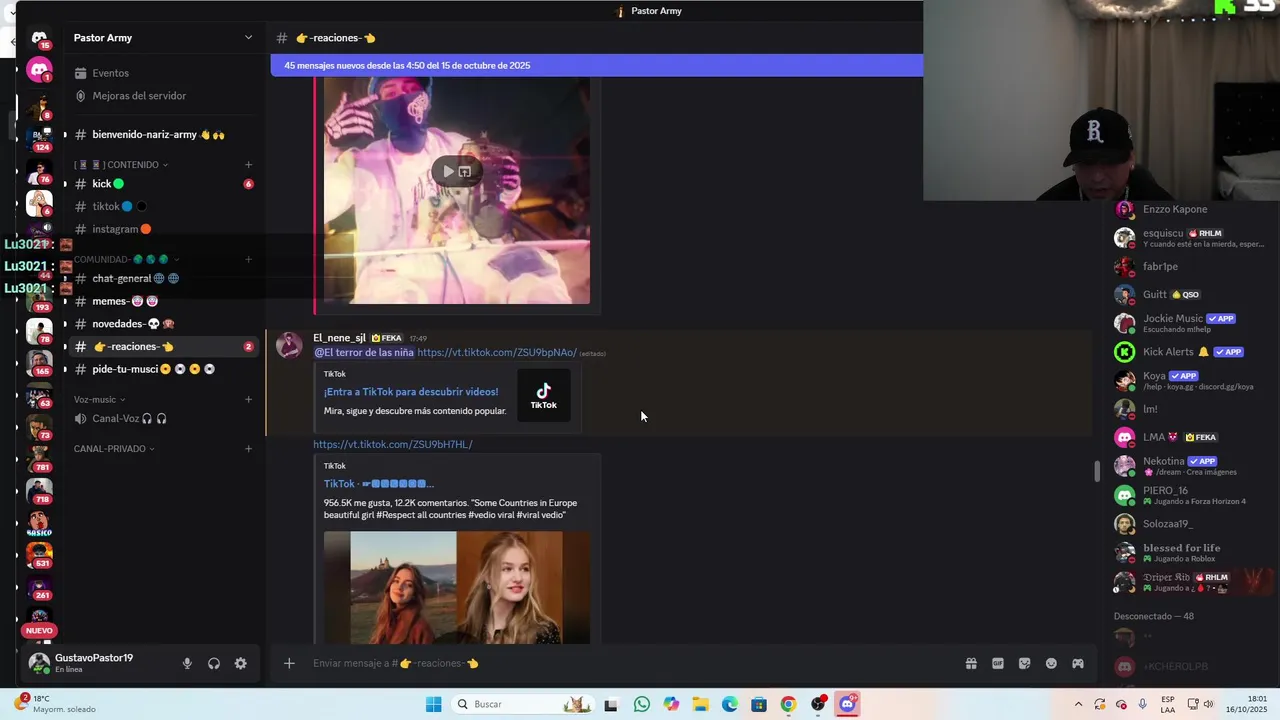Image resolution: width=1280 pixels, height=720 pixels.
Task: Open direct messages icon with badge 15
Action: [x=39, y=39]
